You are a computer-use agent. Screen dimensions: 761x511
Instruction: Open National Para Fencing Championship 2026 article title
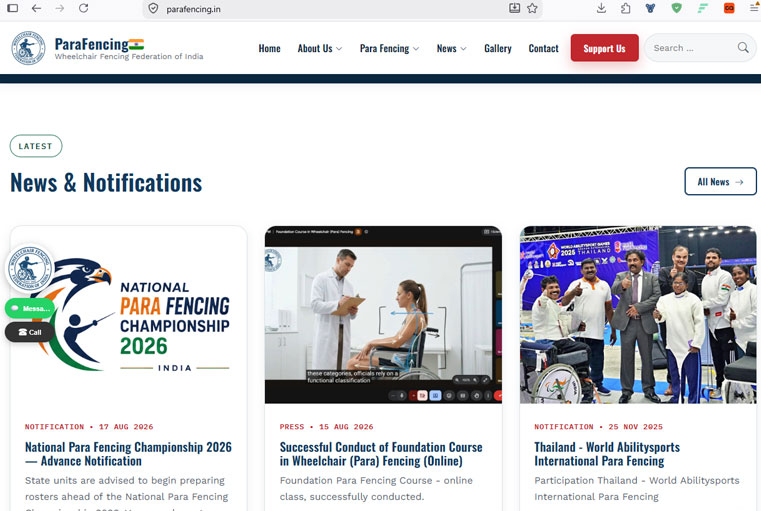[x=128, y=454]
